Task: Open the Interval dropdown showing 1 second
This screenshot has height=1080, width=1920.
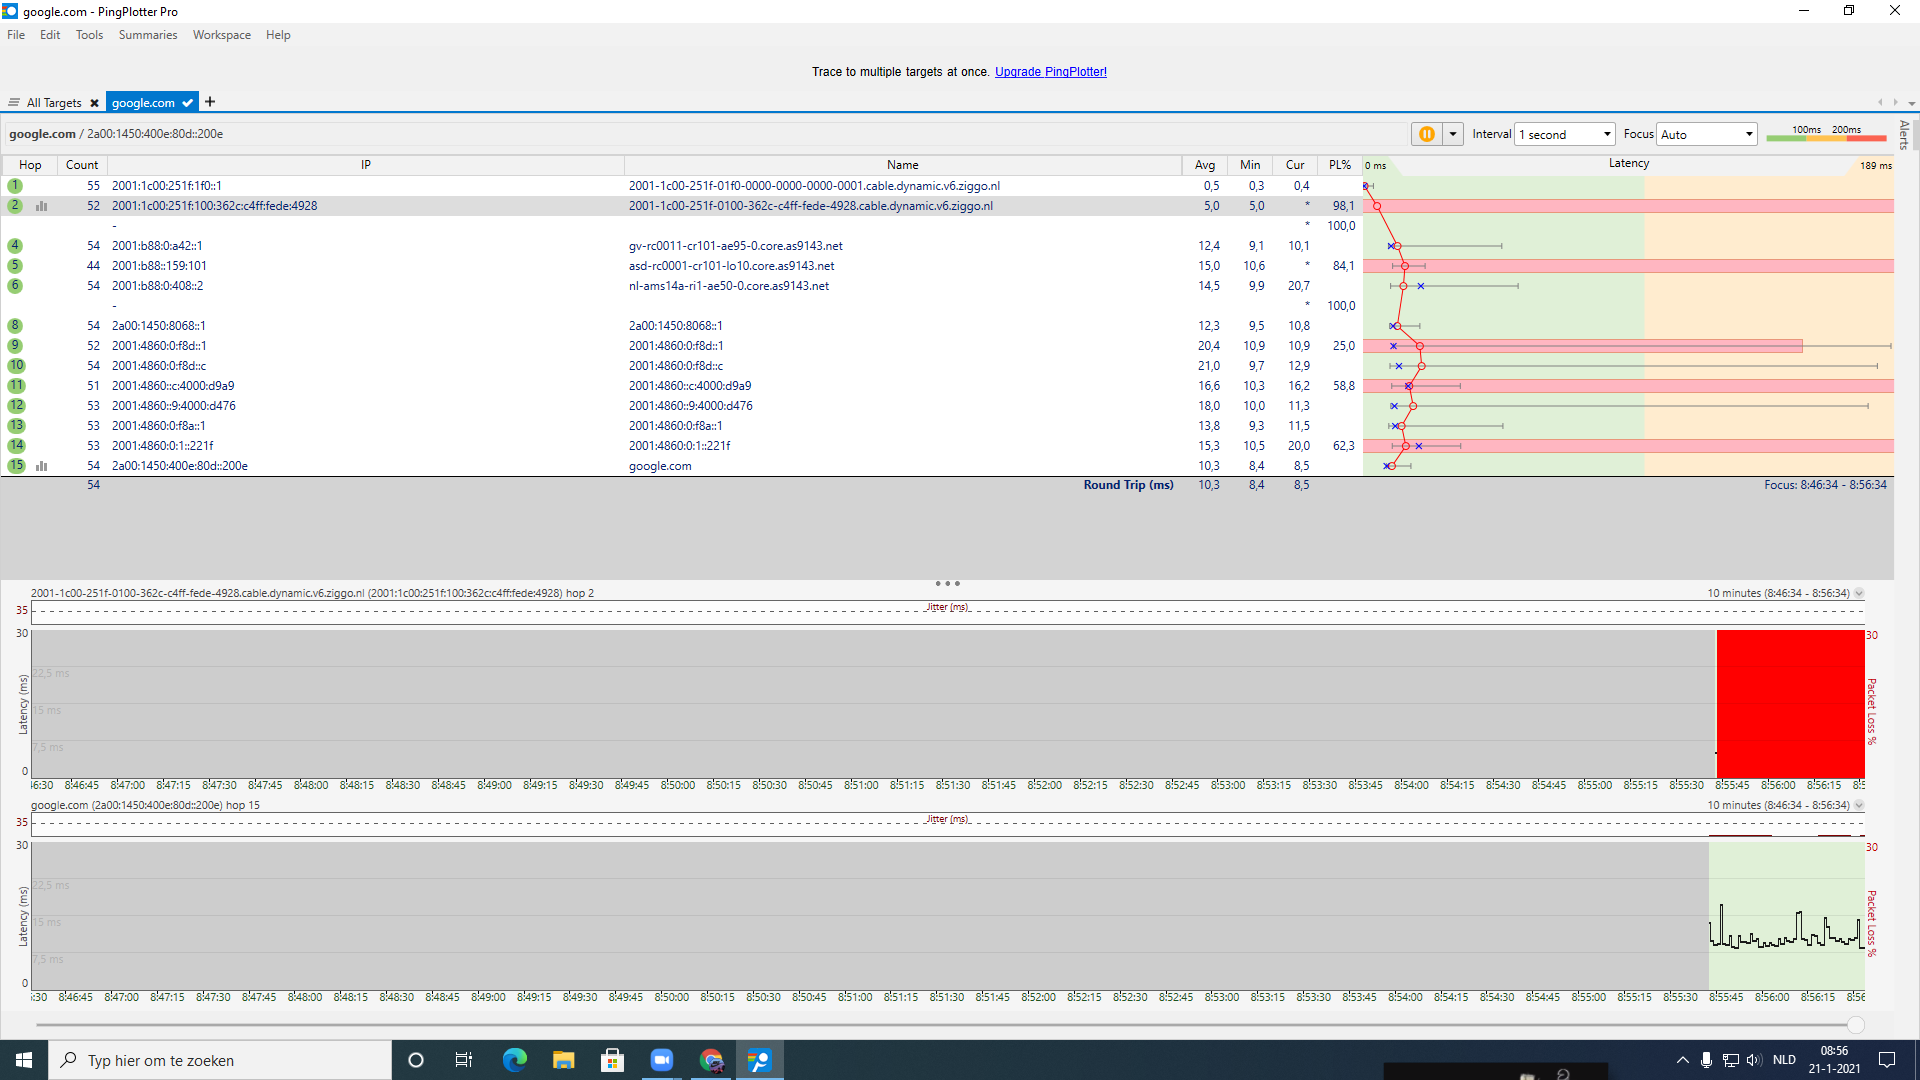Action: (1565, 134)
